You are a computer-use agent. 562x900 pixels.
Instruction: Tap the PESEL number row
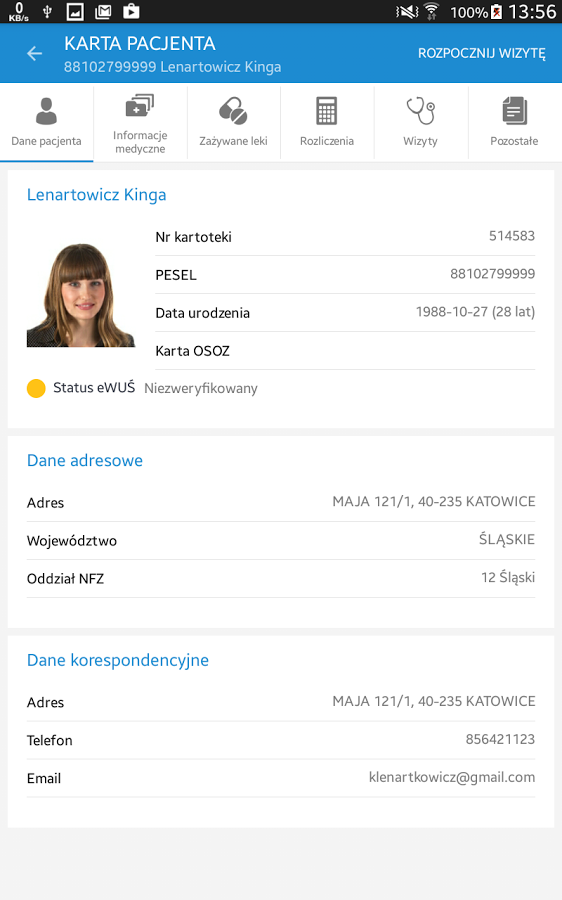click(345, 275)
